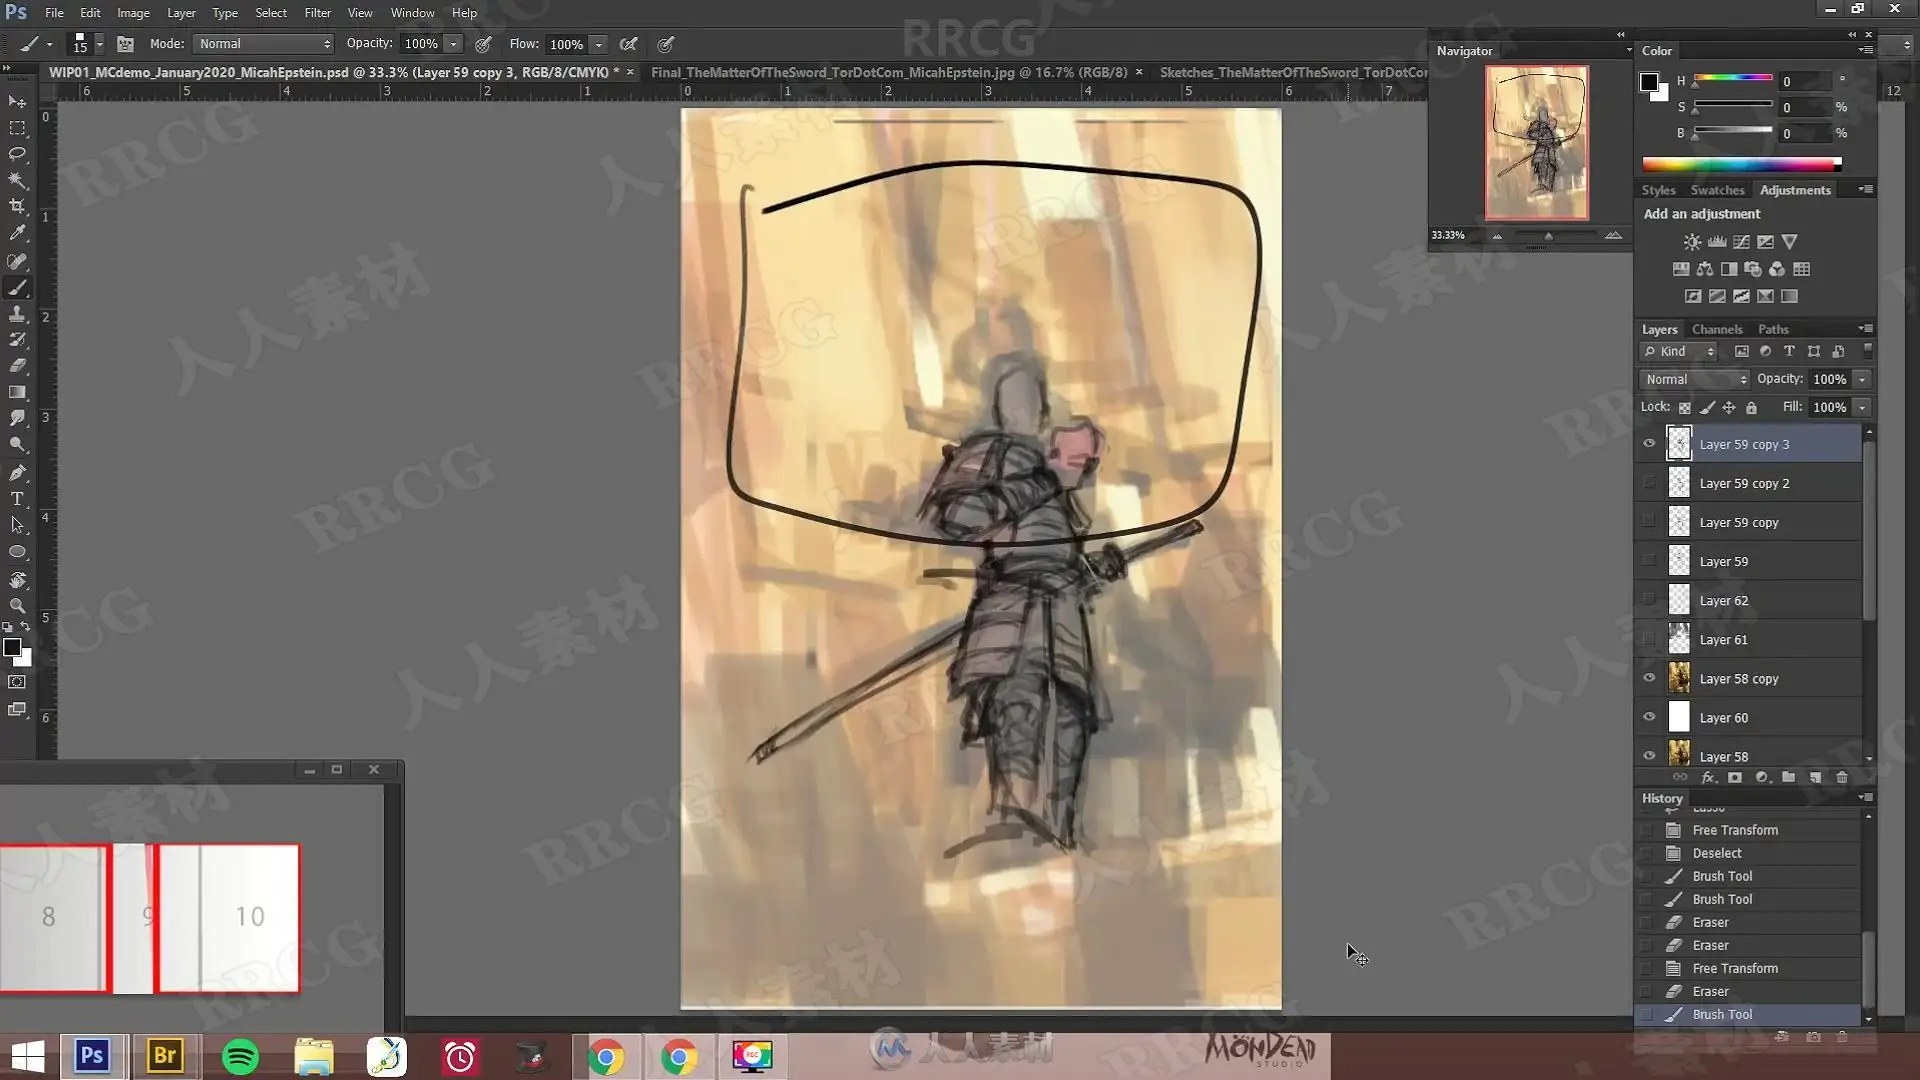The width and height of the screenshot is (1920, 1080).
Task: Open the Flow slider dropdown
Action: pos(599,44)
